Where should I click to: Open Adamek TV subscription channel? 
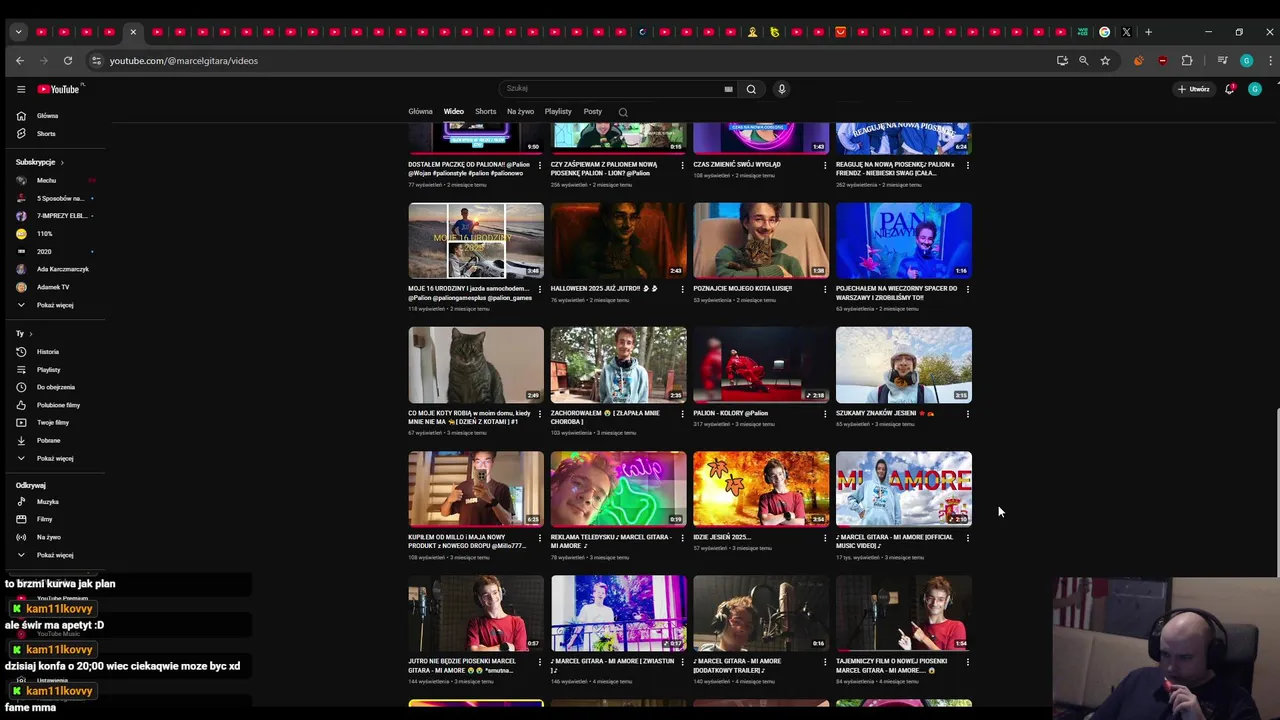[x=53, y=287]
